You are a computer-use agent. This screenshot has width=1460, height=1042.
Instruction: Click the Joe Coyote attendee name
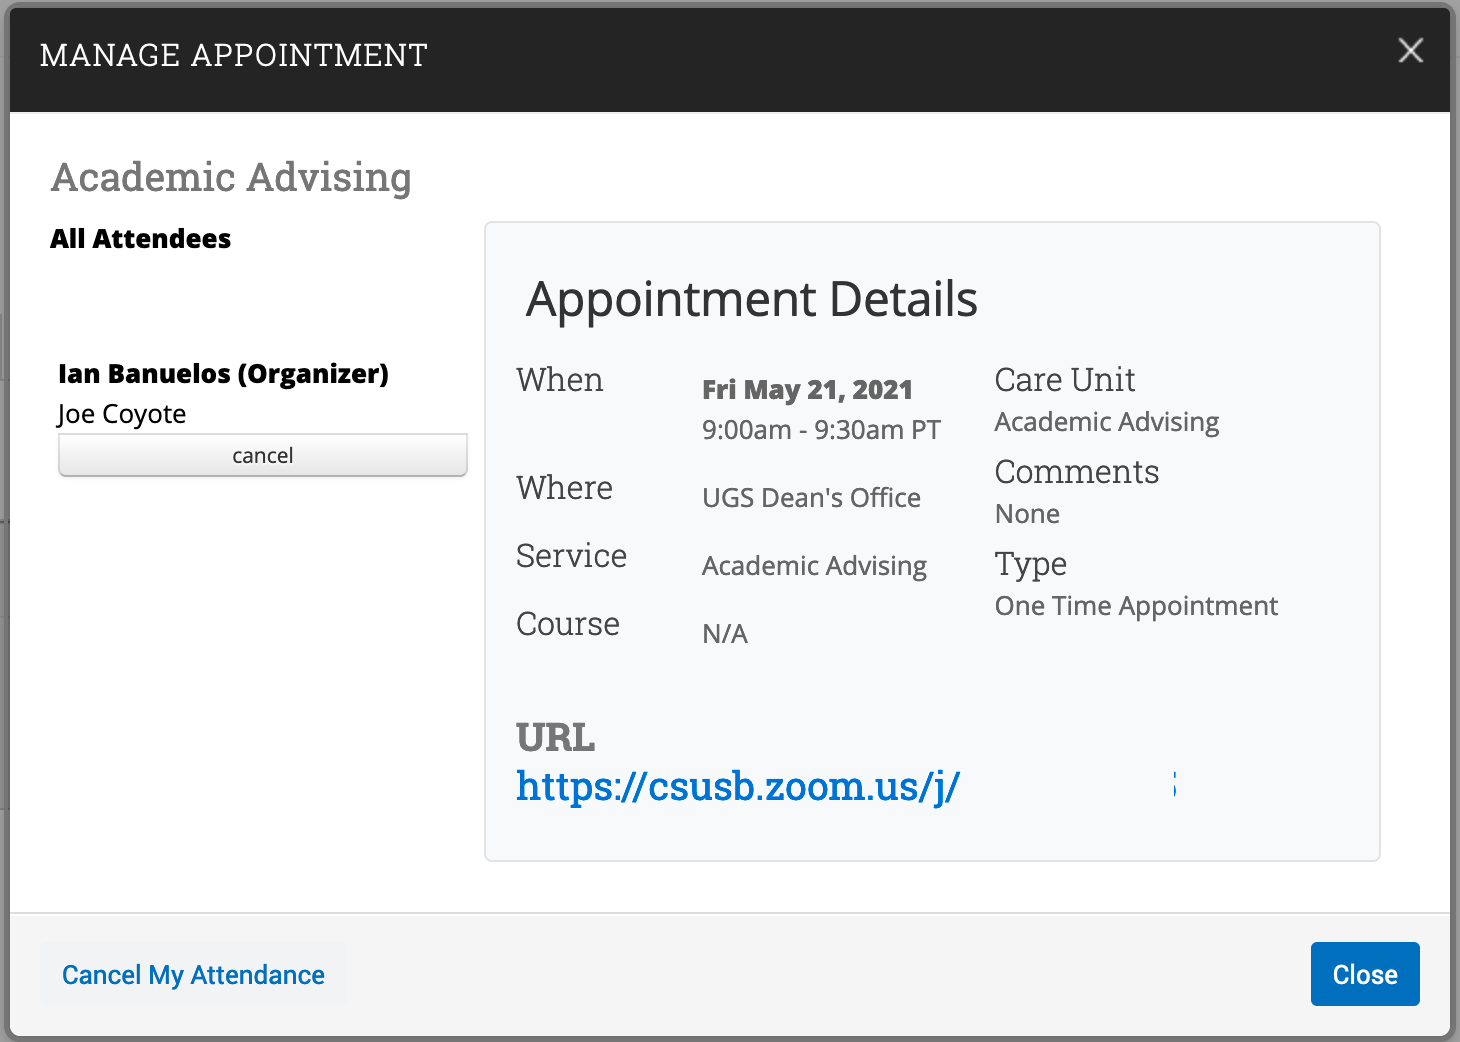tap(122, 414)
